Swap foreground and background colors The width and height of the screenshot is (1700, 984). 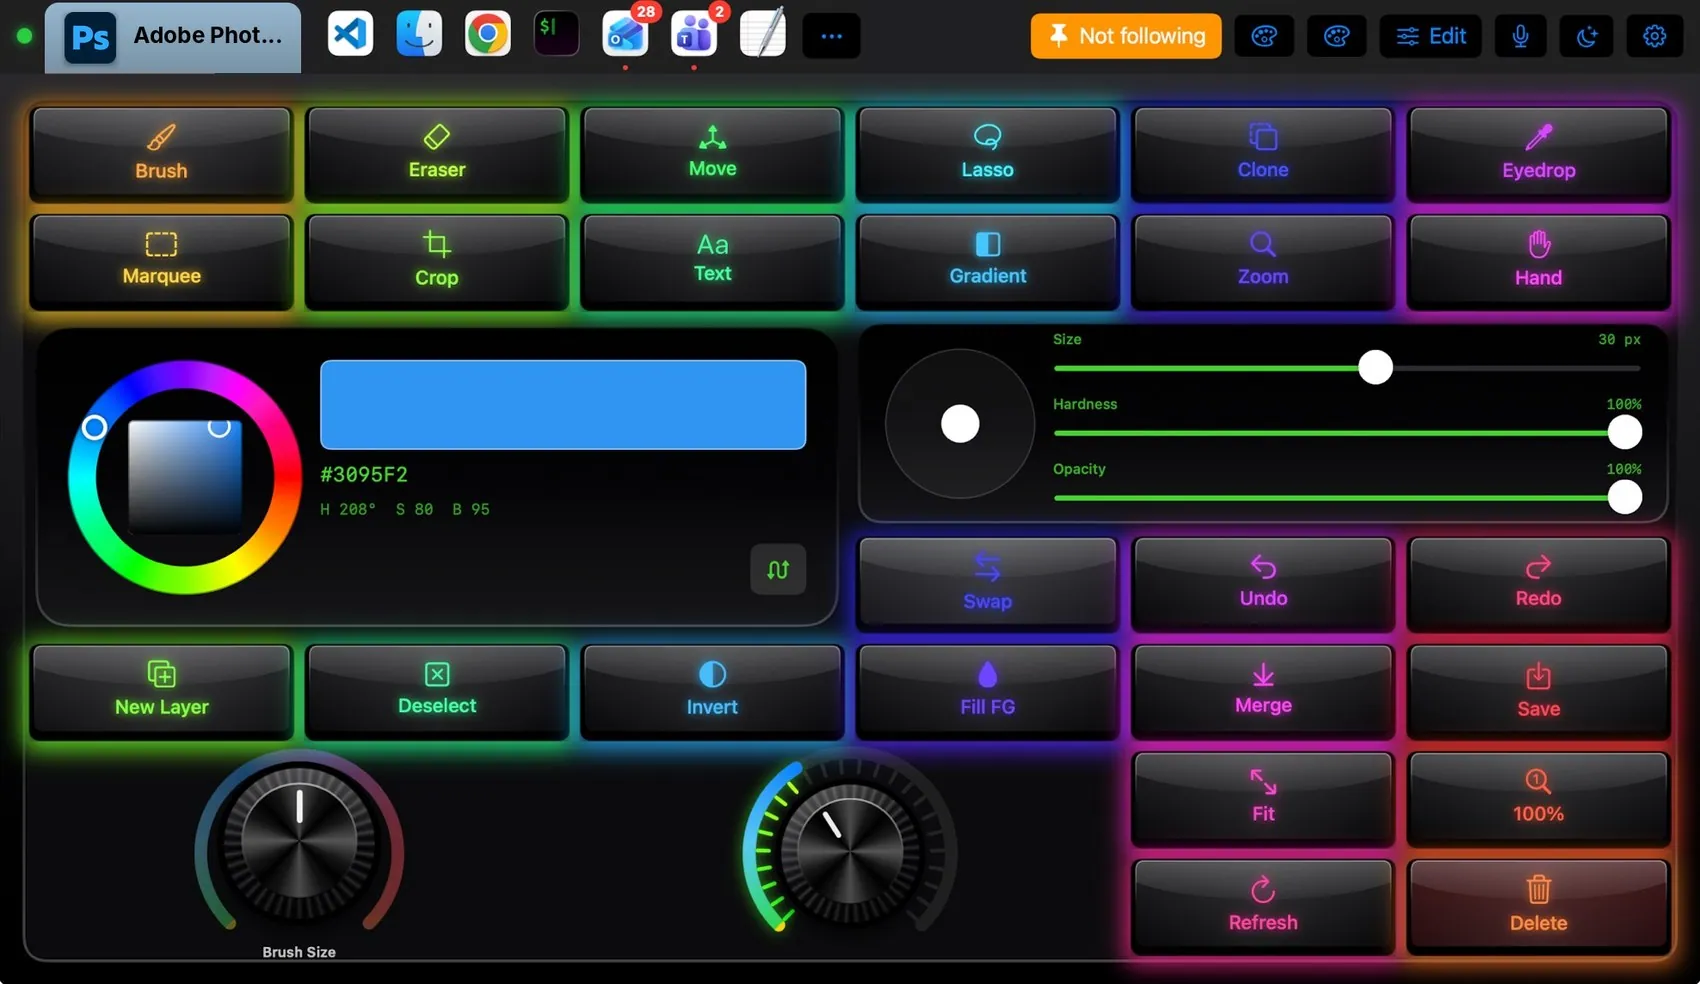tap(987, 583)
